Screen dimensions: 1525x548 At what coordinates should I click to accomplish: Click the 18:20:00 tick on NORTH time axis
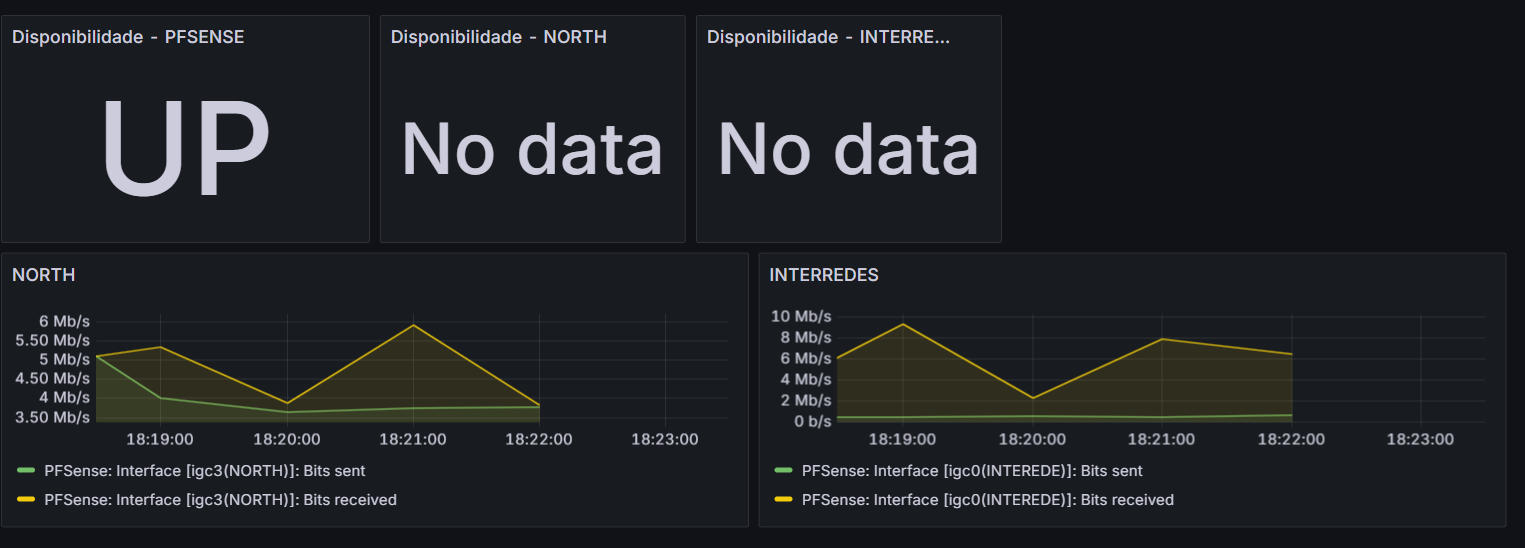click(287, 439)
